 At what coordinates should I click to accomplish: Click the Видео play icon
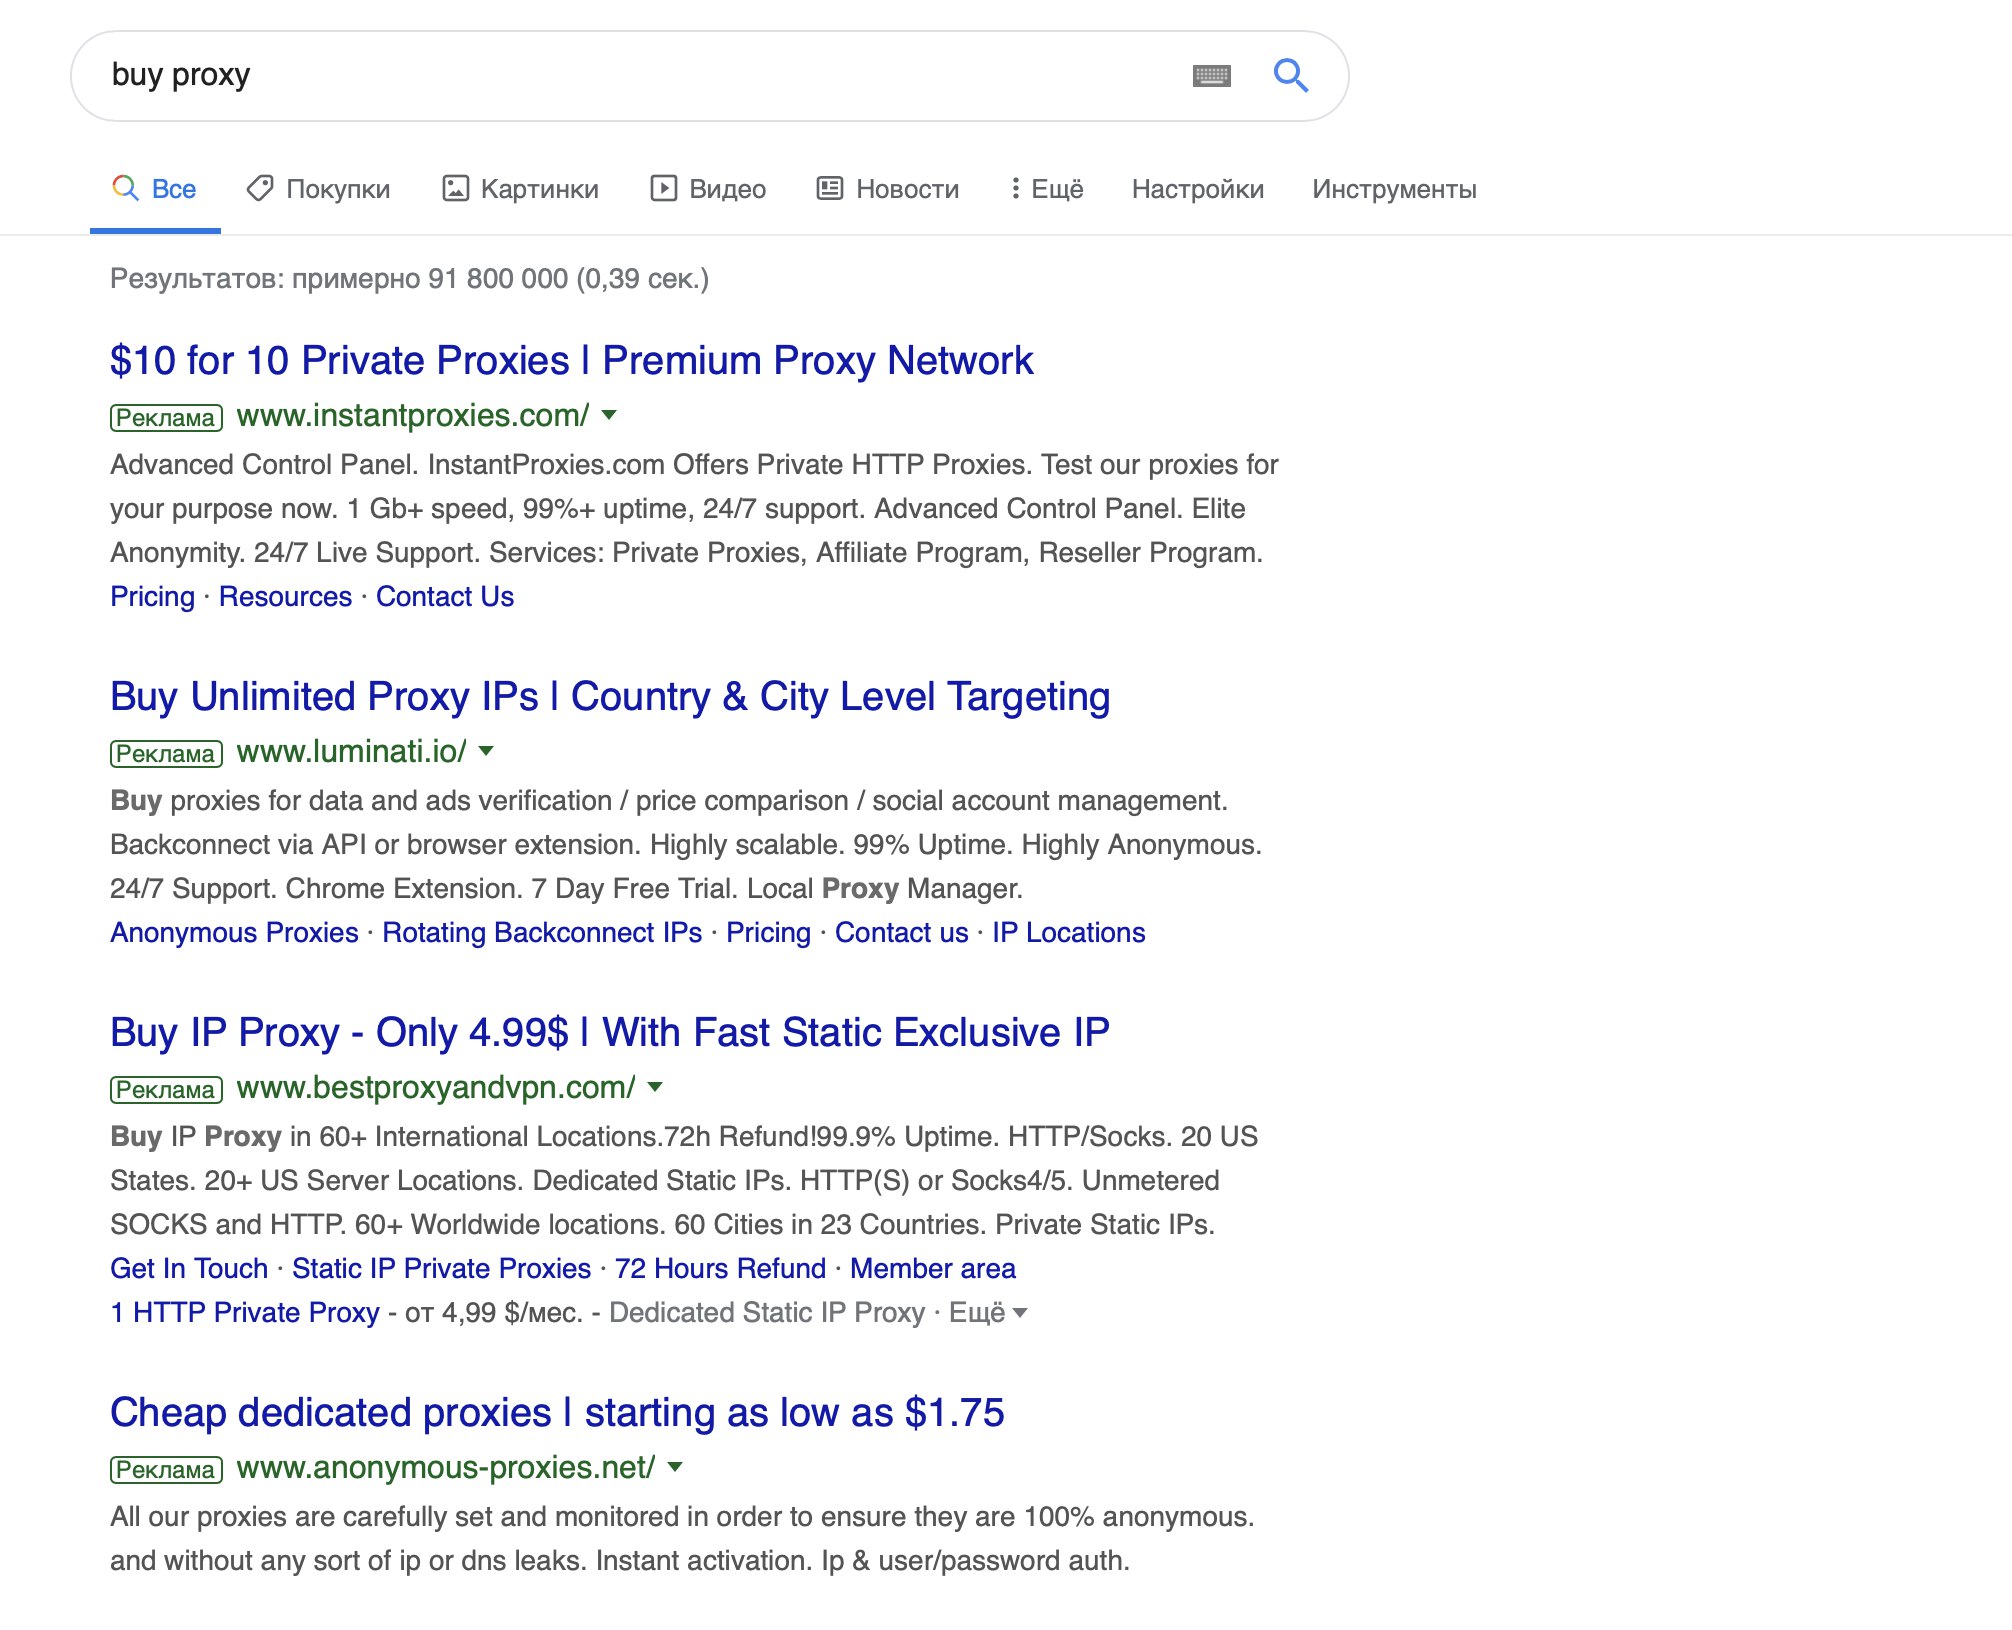[664, 188]
